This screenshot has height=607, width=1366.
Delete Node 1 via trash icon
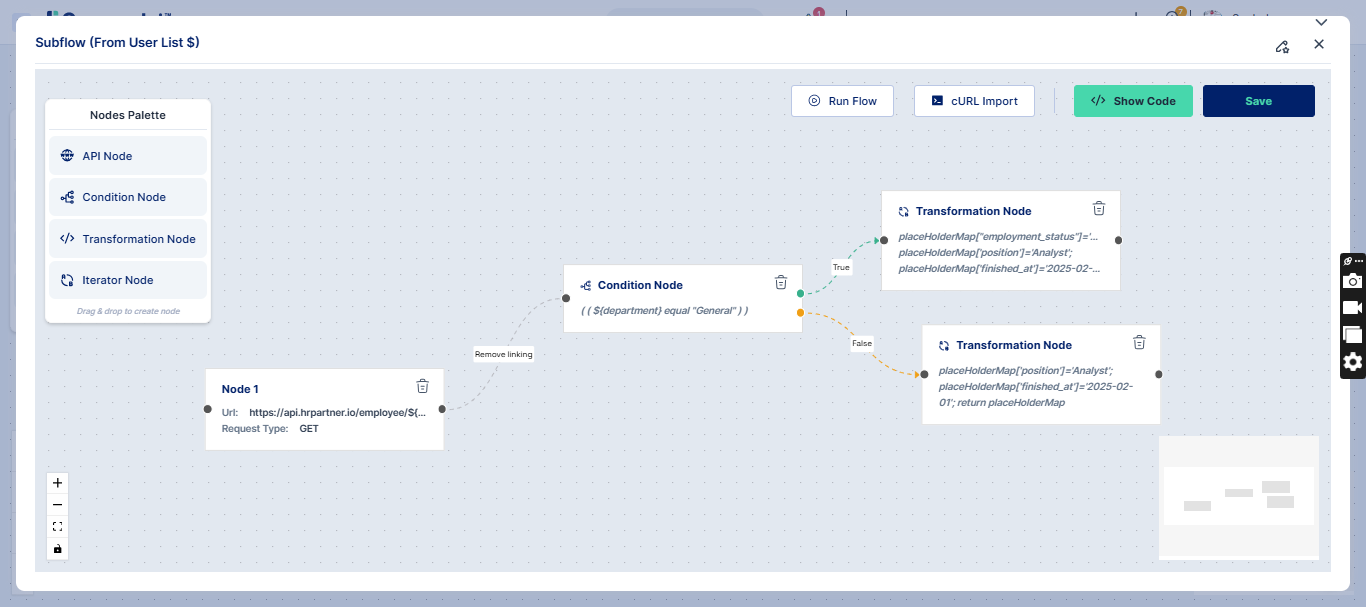click(x=422, y=386)
